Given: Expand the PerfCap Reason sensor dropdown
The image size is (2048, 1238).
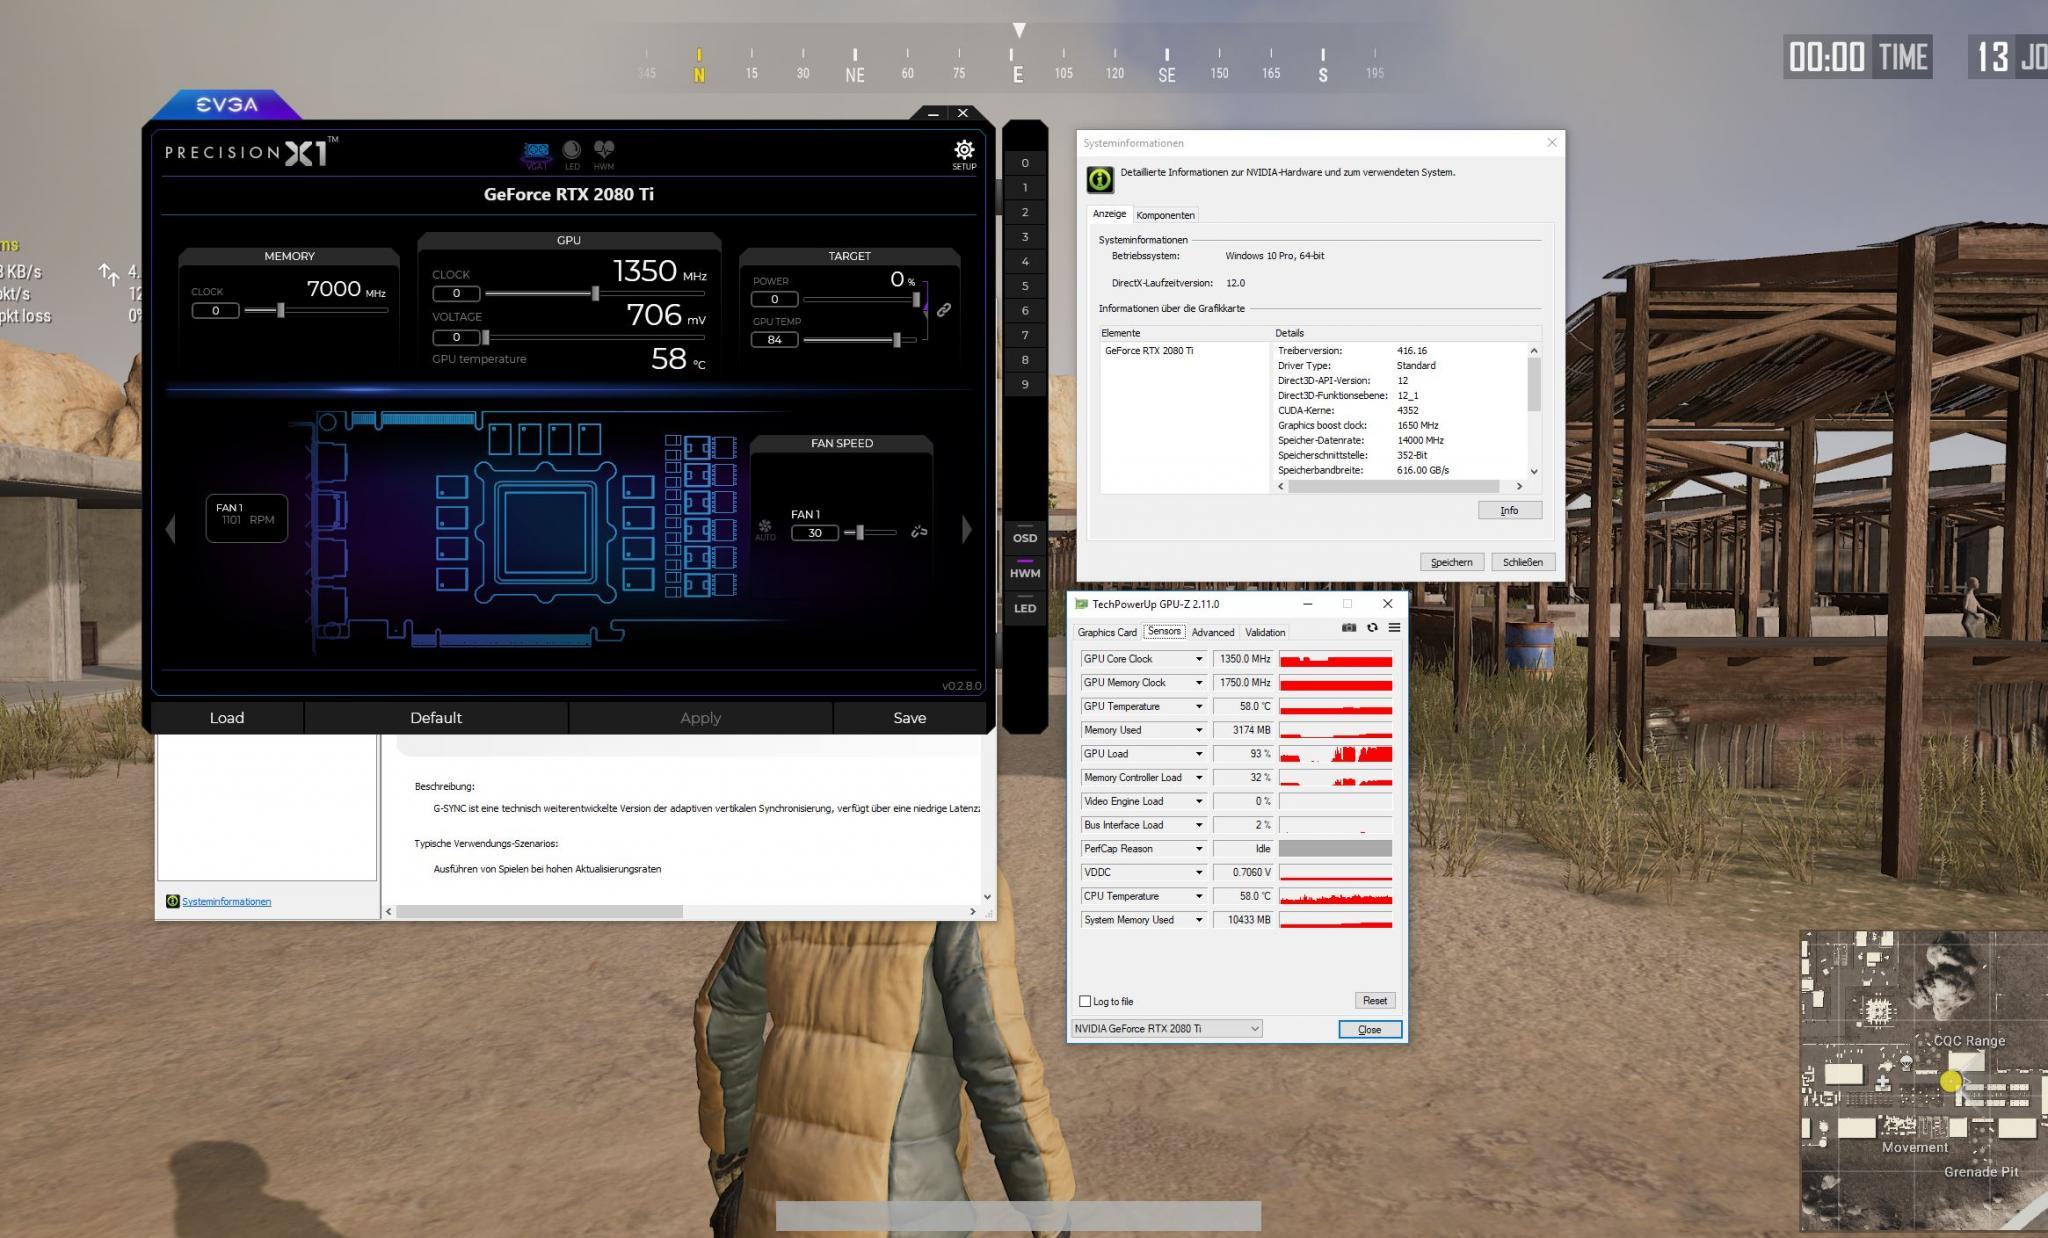Looking at the screenshot, I should 1199,849.
